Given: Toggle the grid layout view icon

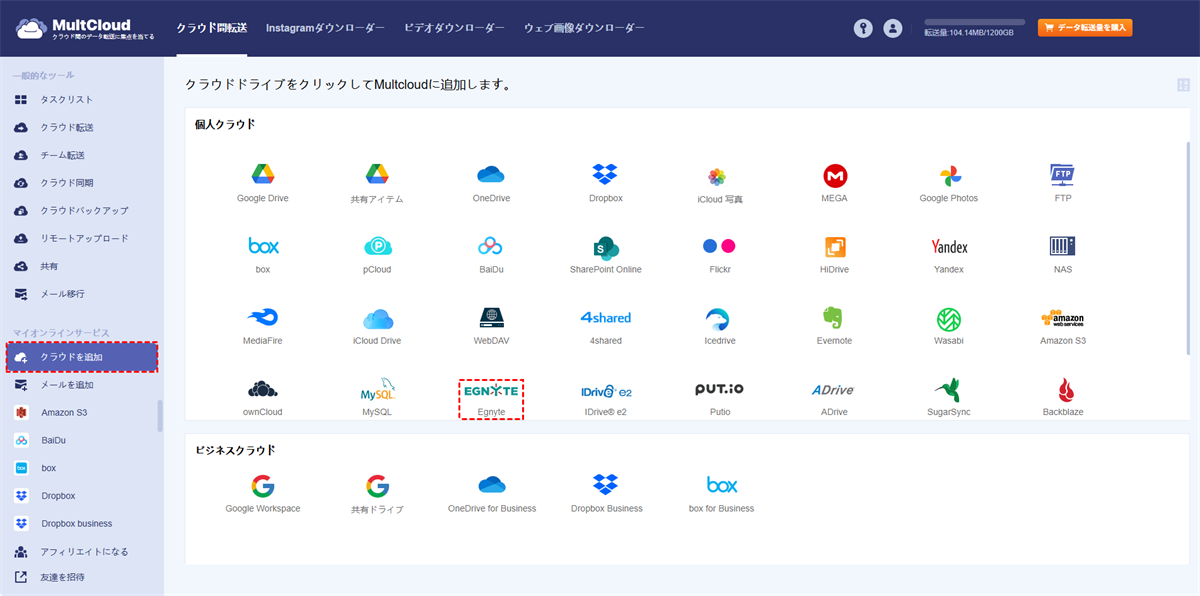Looking at the screenshot, I should (x=1183, y=85).
